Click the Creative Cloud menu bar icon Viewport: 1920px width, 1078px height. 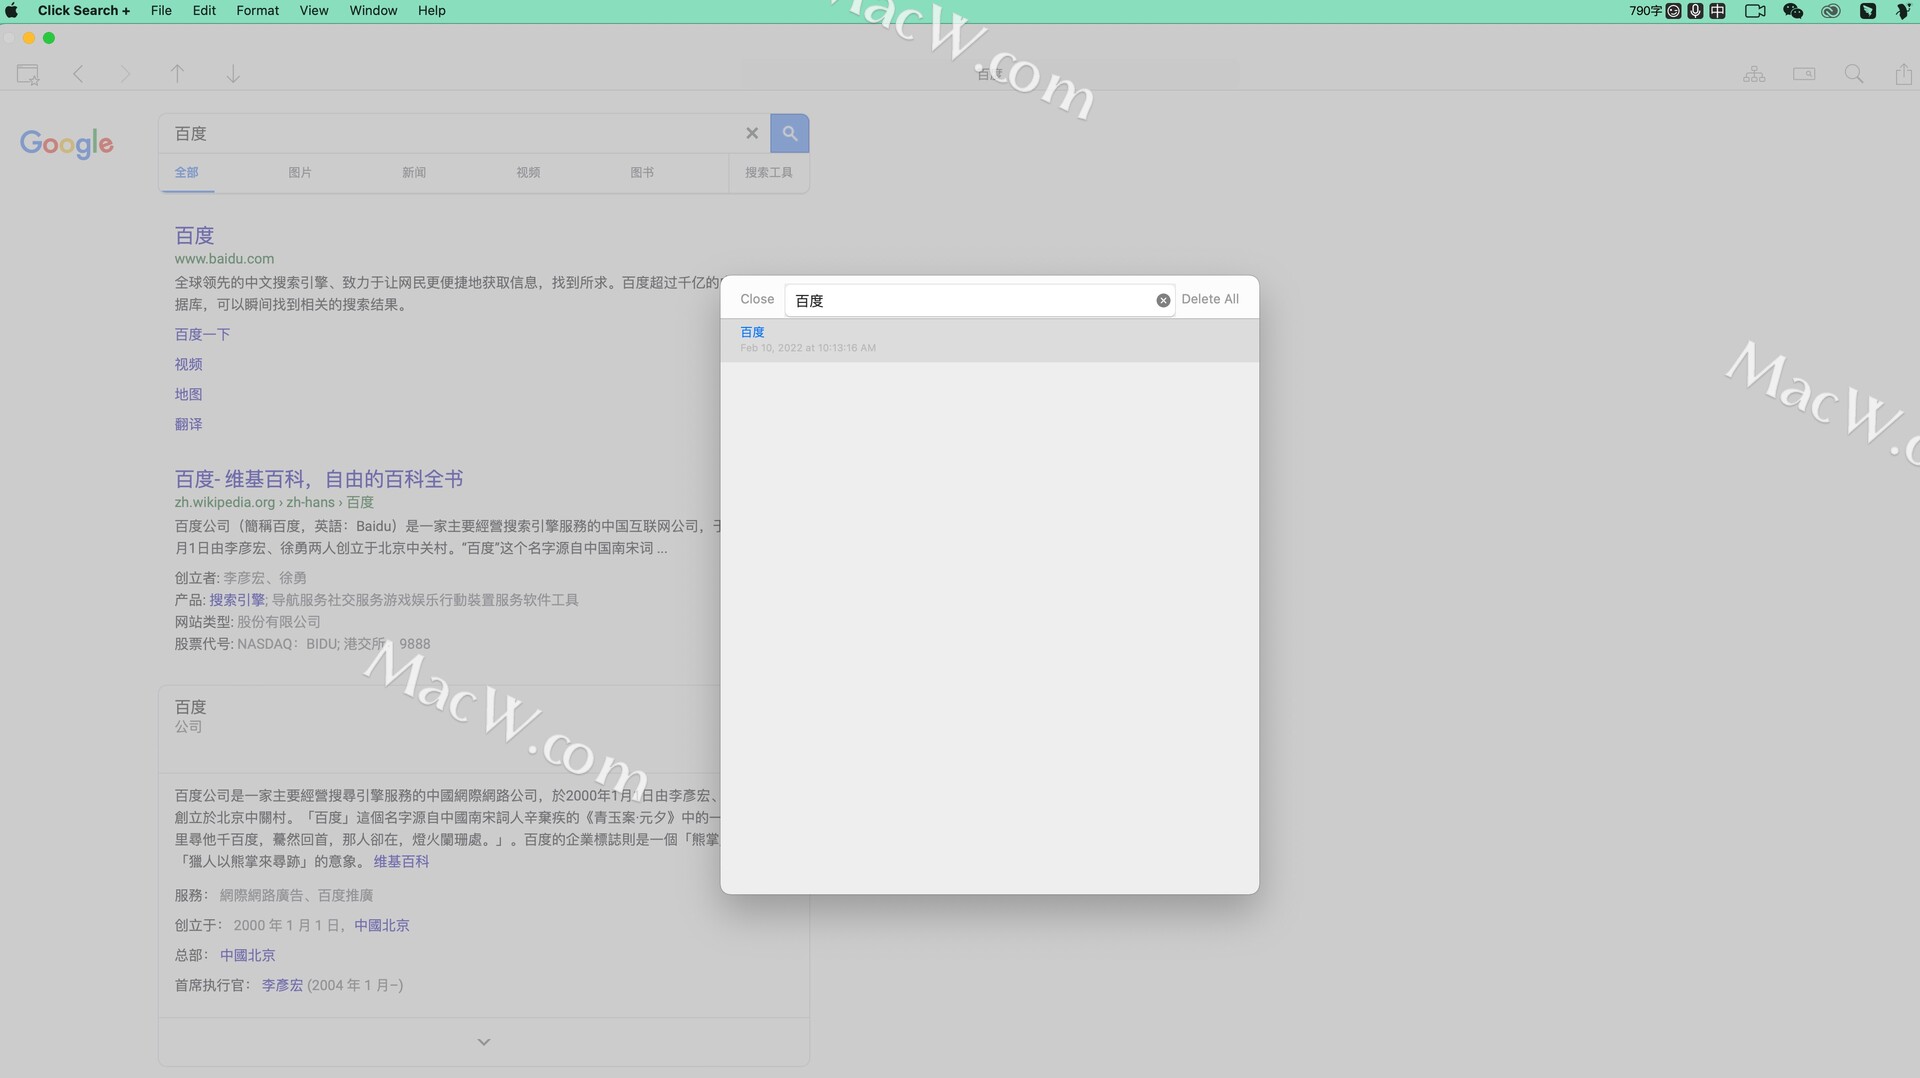pos(1831,11)
